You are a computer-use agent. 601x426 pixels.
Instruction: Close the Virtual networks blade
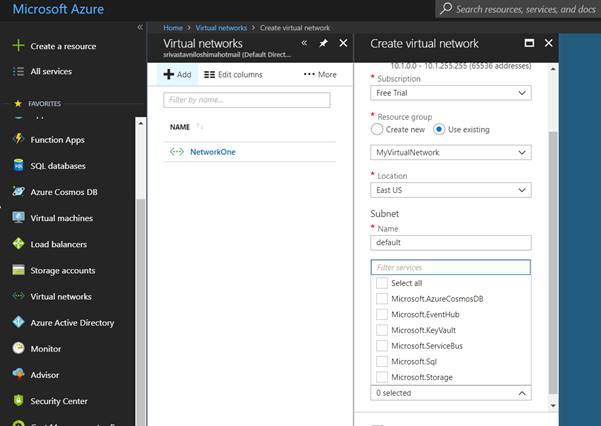point(343,43)
